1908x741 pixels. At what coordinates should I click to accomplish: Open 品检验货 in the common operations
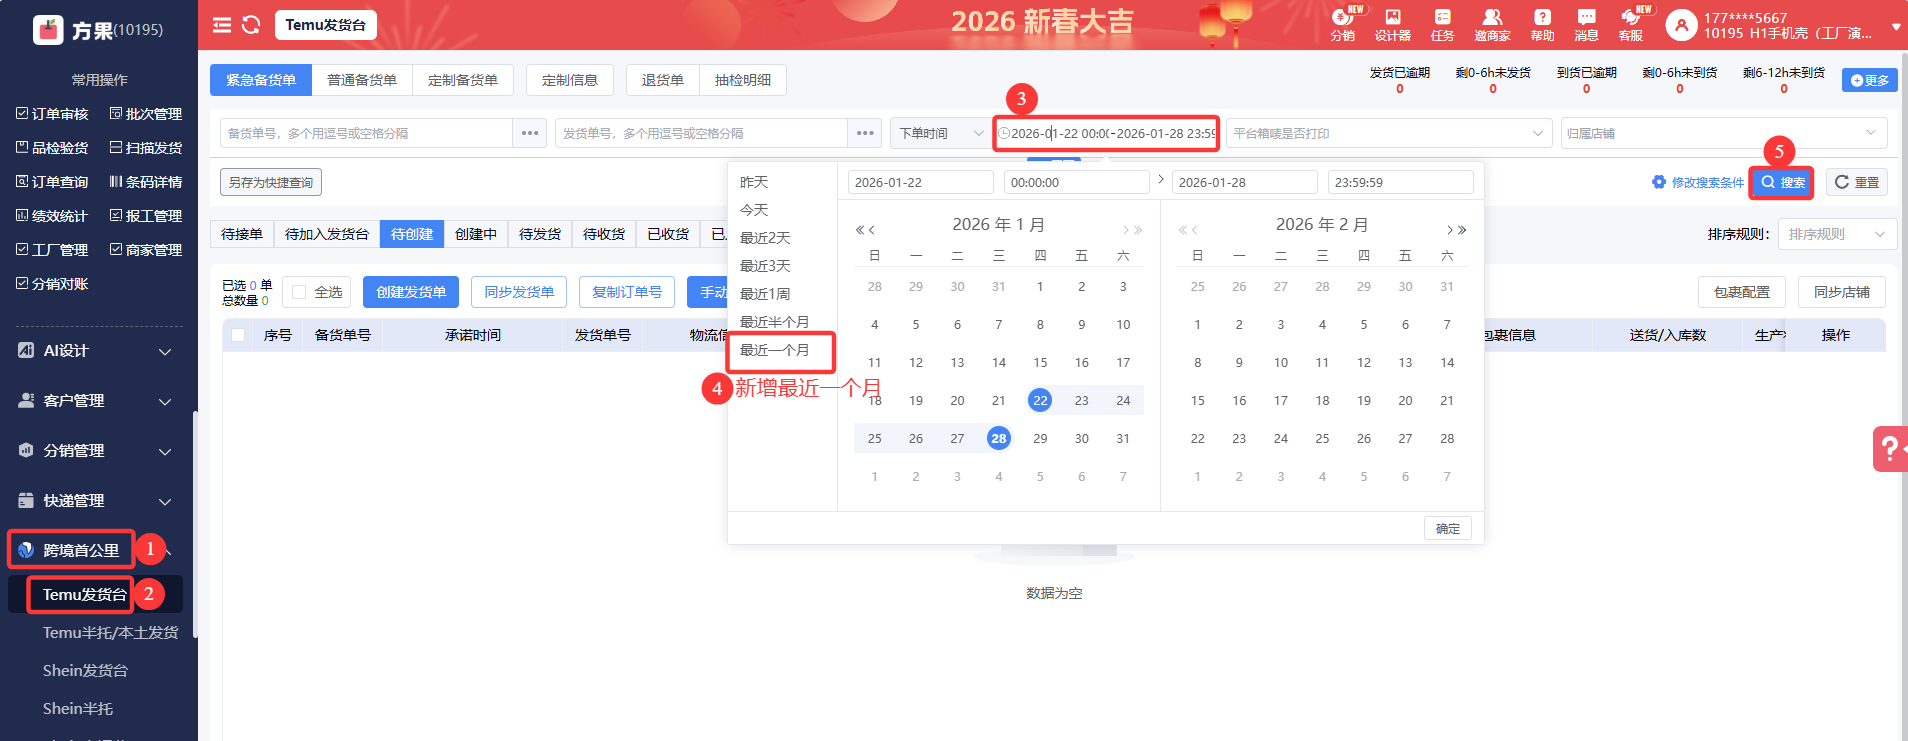pos(52,148)
